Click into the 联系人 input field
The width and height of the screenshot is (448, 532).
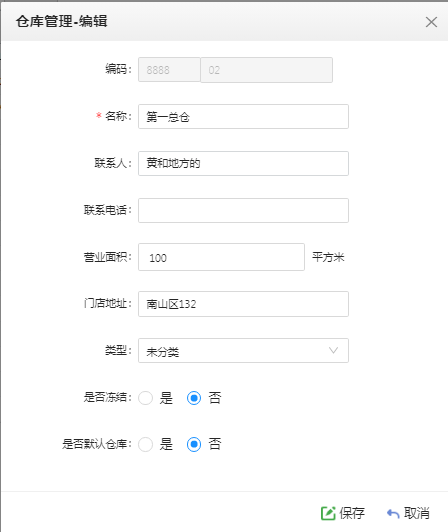tap(243, 164)
